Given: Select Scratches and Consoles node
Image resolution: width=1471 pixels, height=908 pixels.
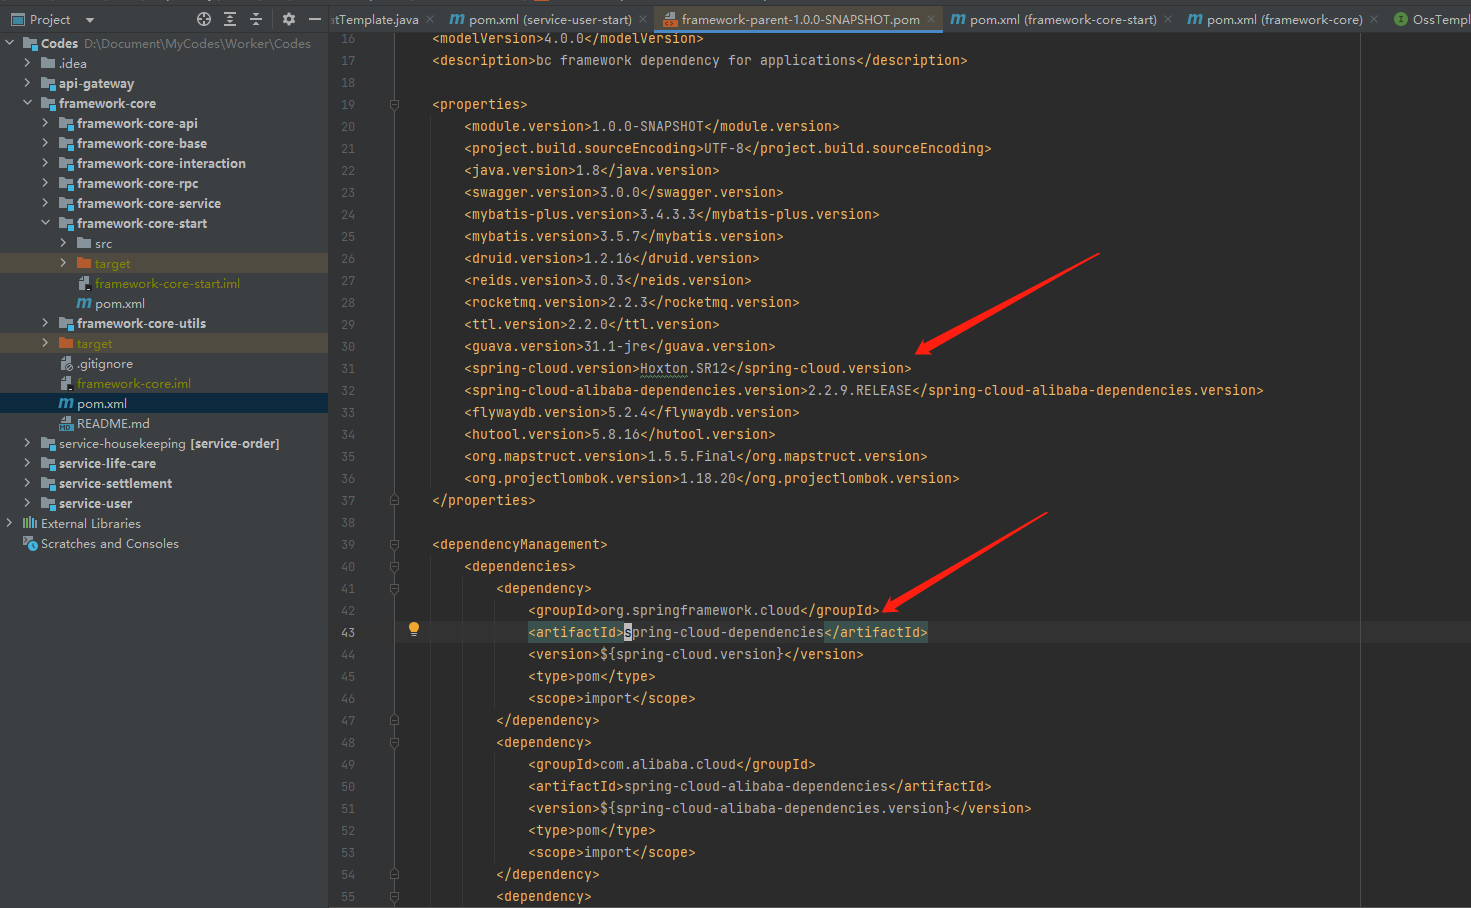Looking at the screenshot, I should pyautogui.click(x=110, y=543).
